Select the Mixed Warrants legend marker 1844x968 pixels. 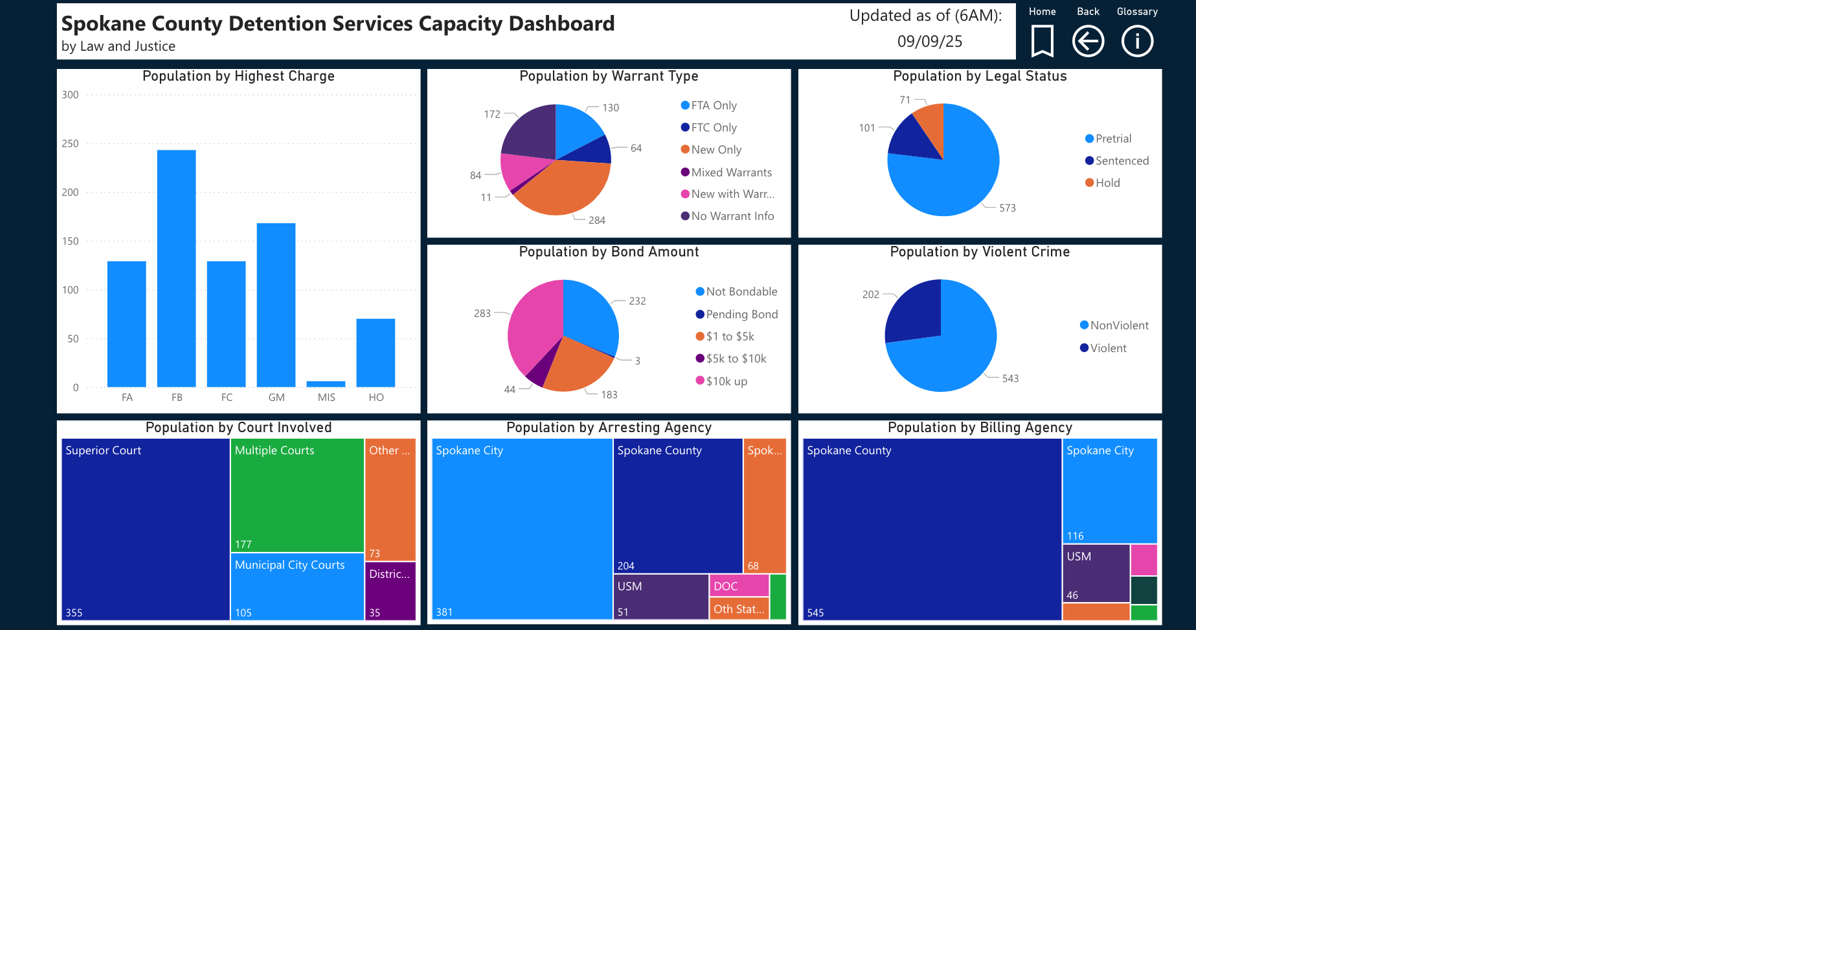pyautogui.click(x=686, y=172)
